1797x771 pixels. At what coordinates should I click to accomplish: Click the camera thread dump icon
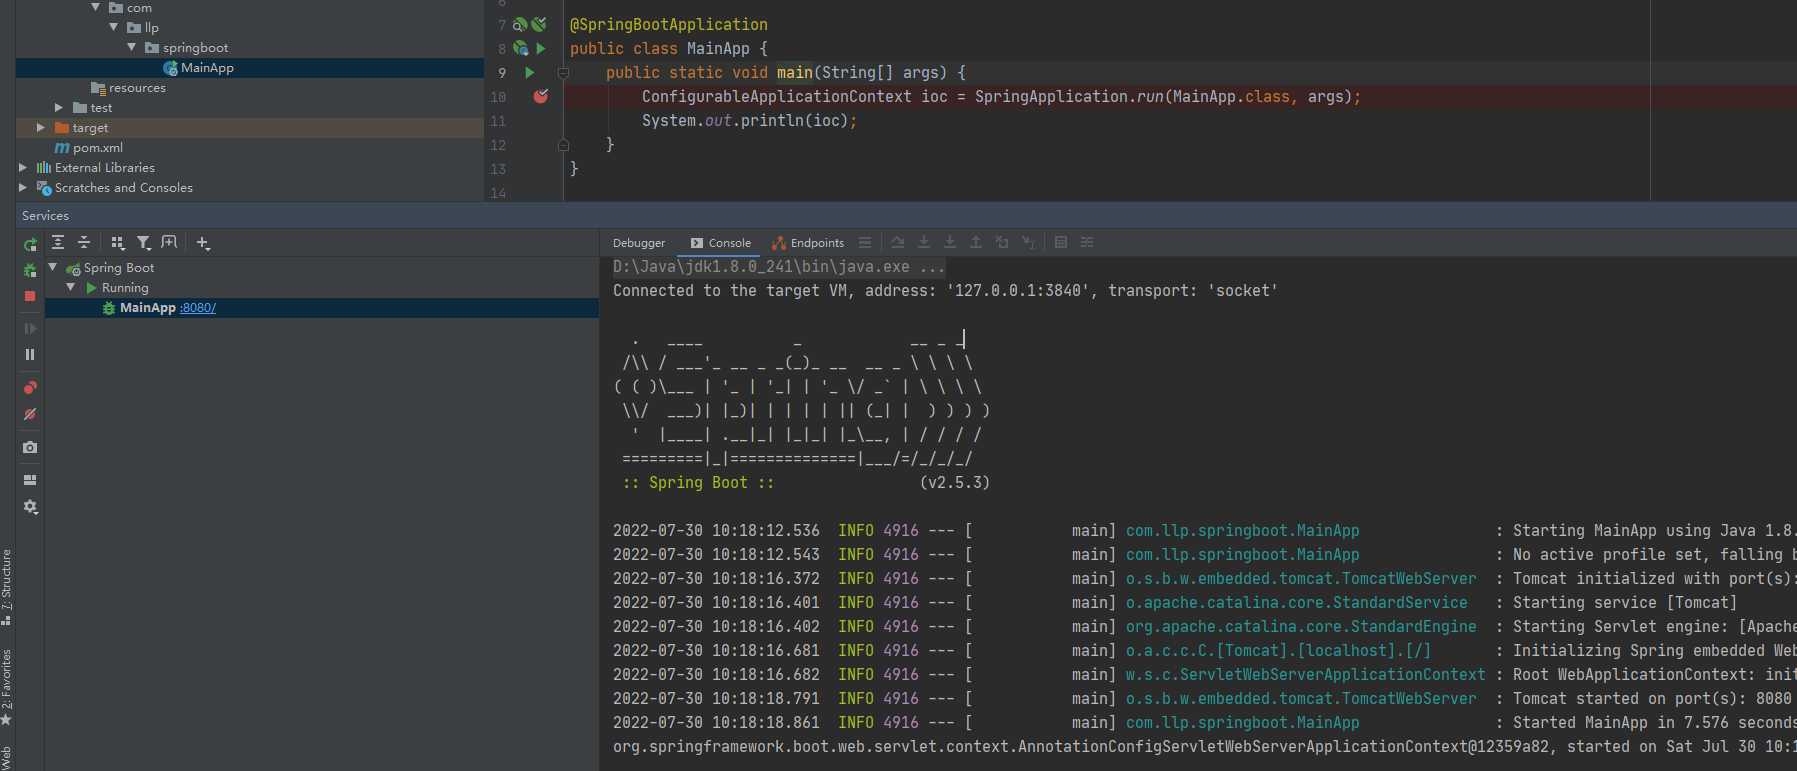point(30,447)
